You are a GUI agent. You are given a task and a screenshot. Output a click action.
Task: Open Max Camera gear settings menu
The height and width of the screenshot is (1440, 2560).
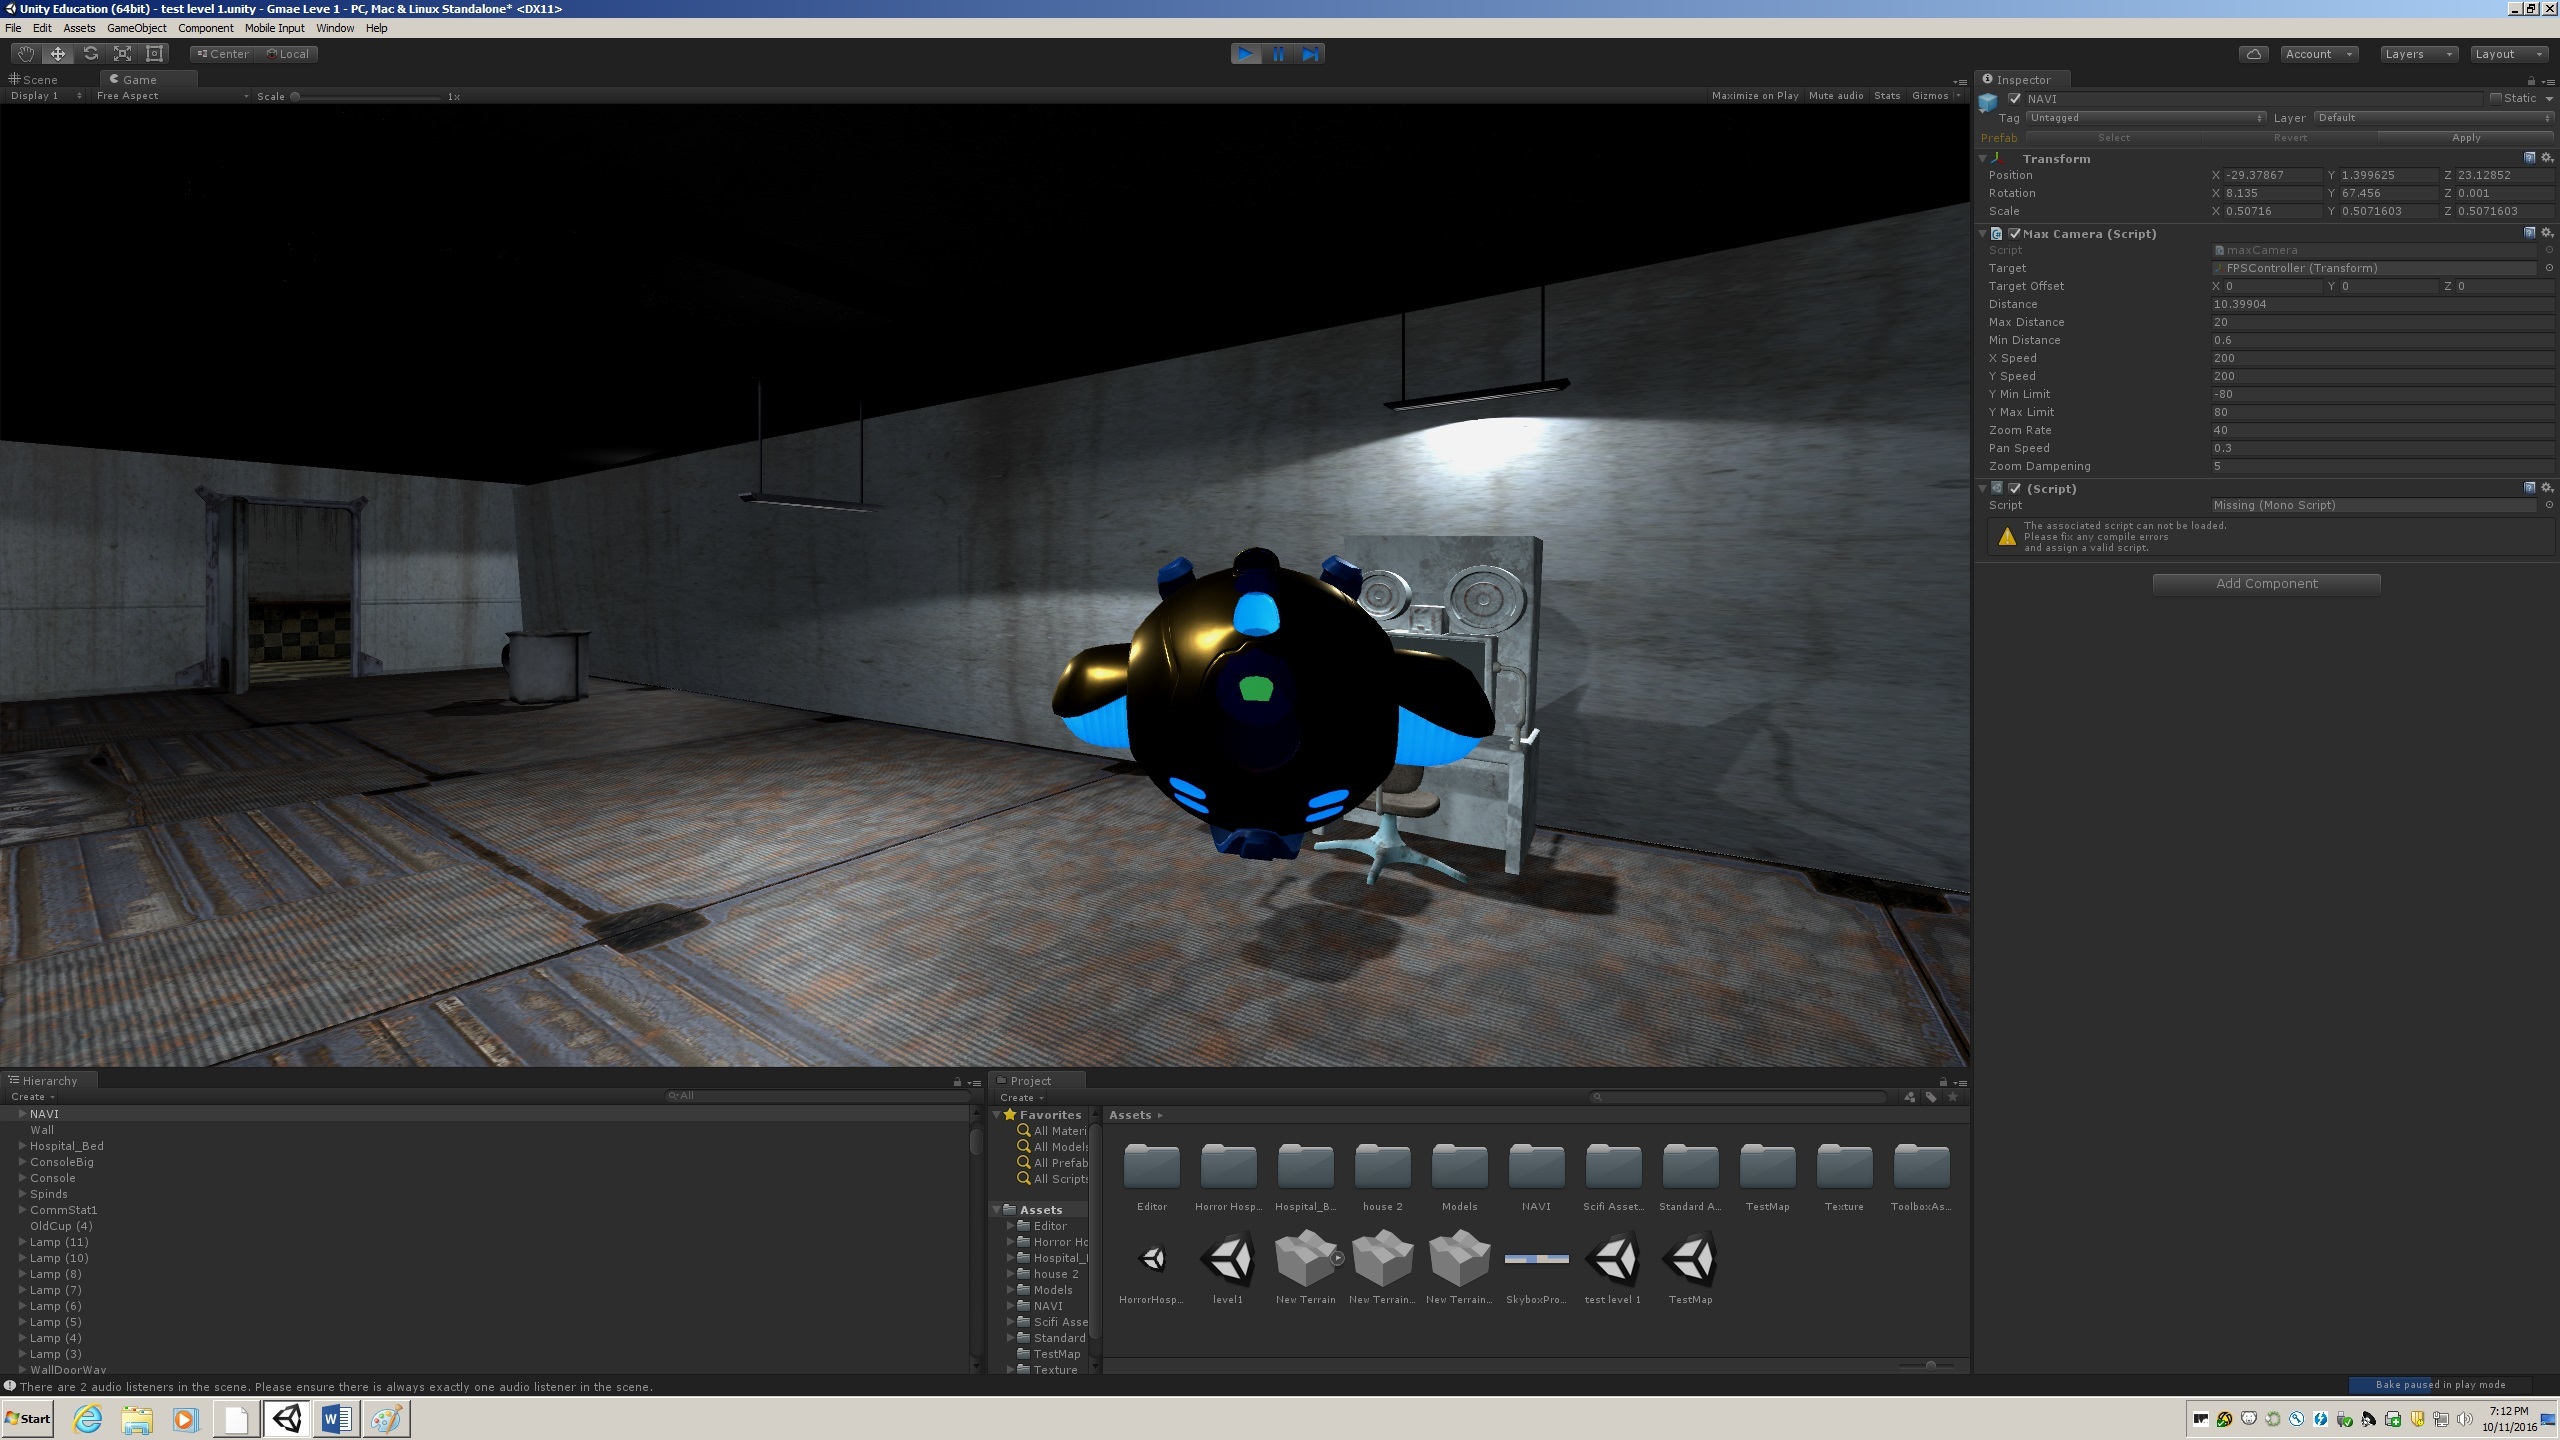click(x=2547, y=233)
